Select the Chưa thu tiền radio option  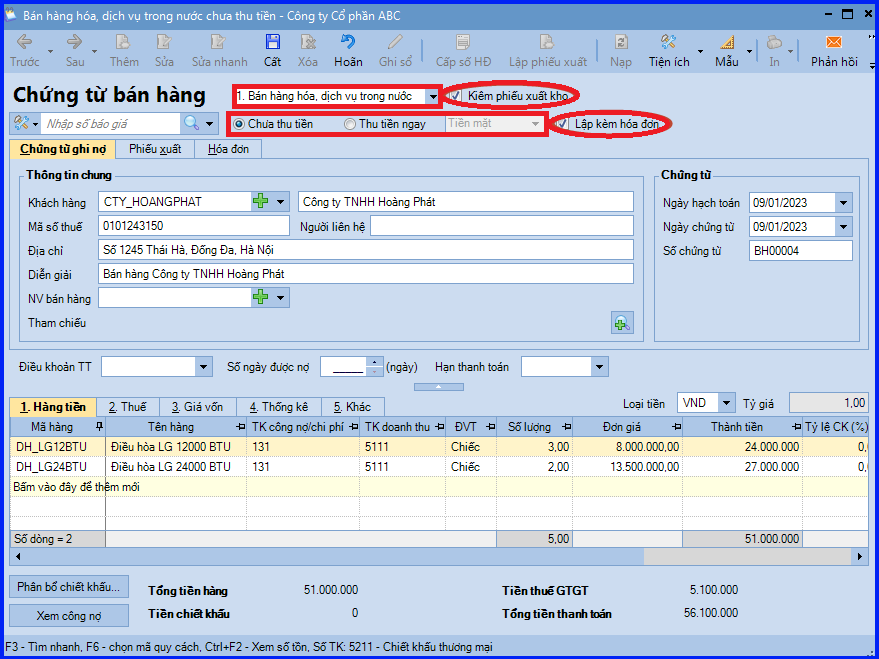pyautogui.click(x=239, y=124)
